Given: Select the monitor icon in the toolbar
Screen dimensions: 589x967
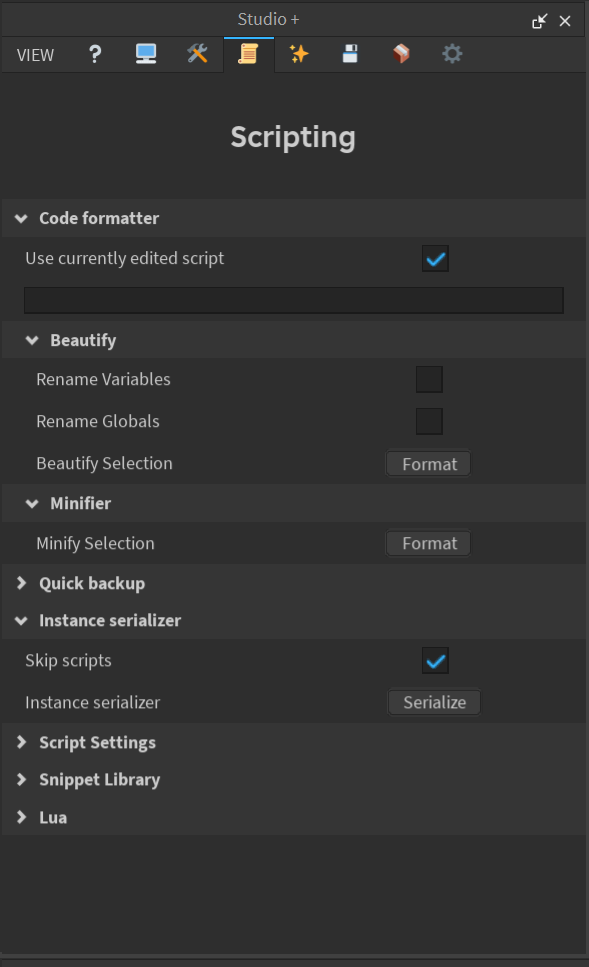Looking at the screenshot, I should tap(146, 55).
